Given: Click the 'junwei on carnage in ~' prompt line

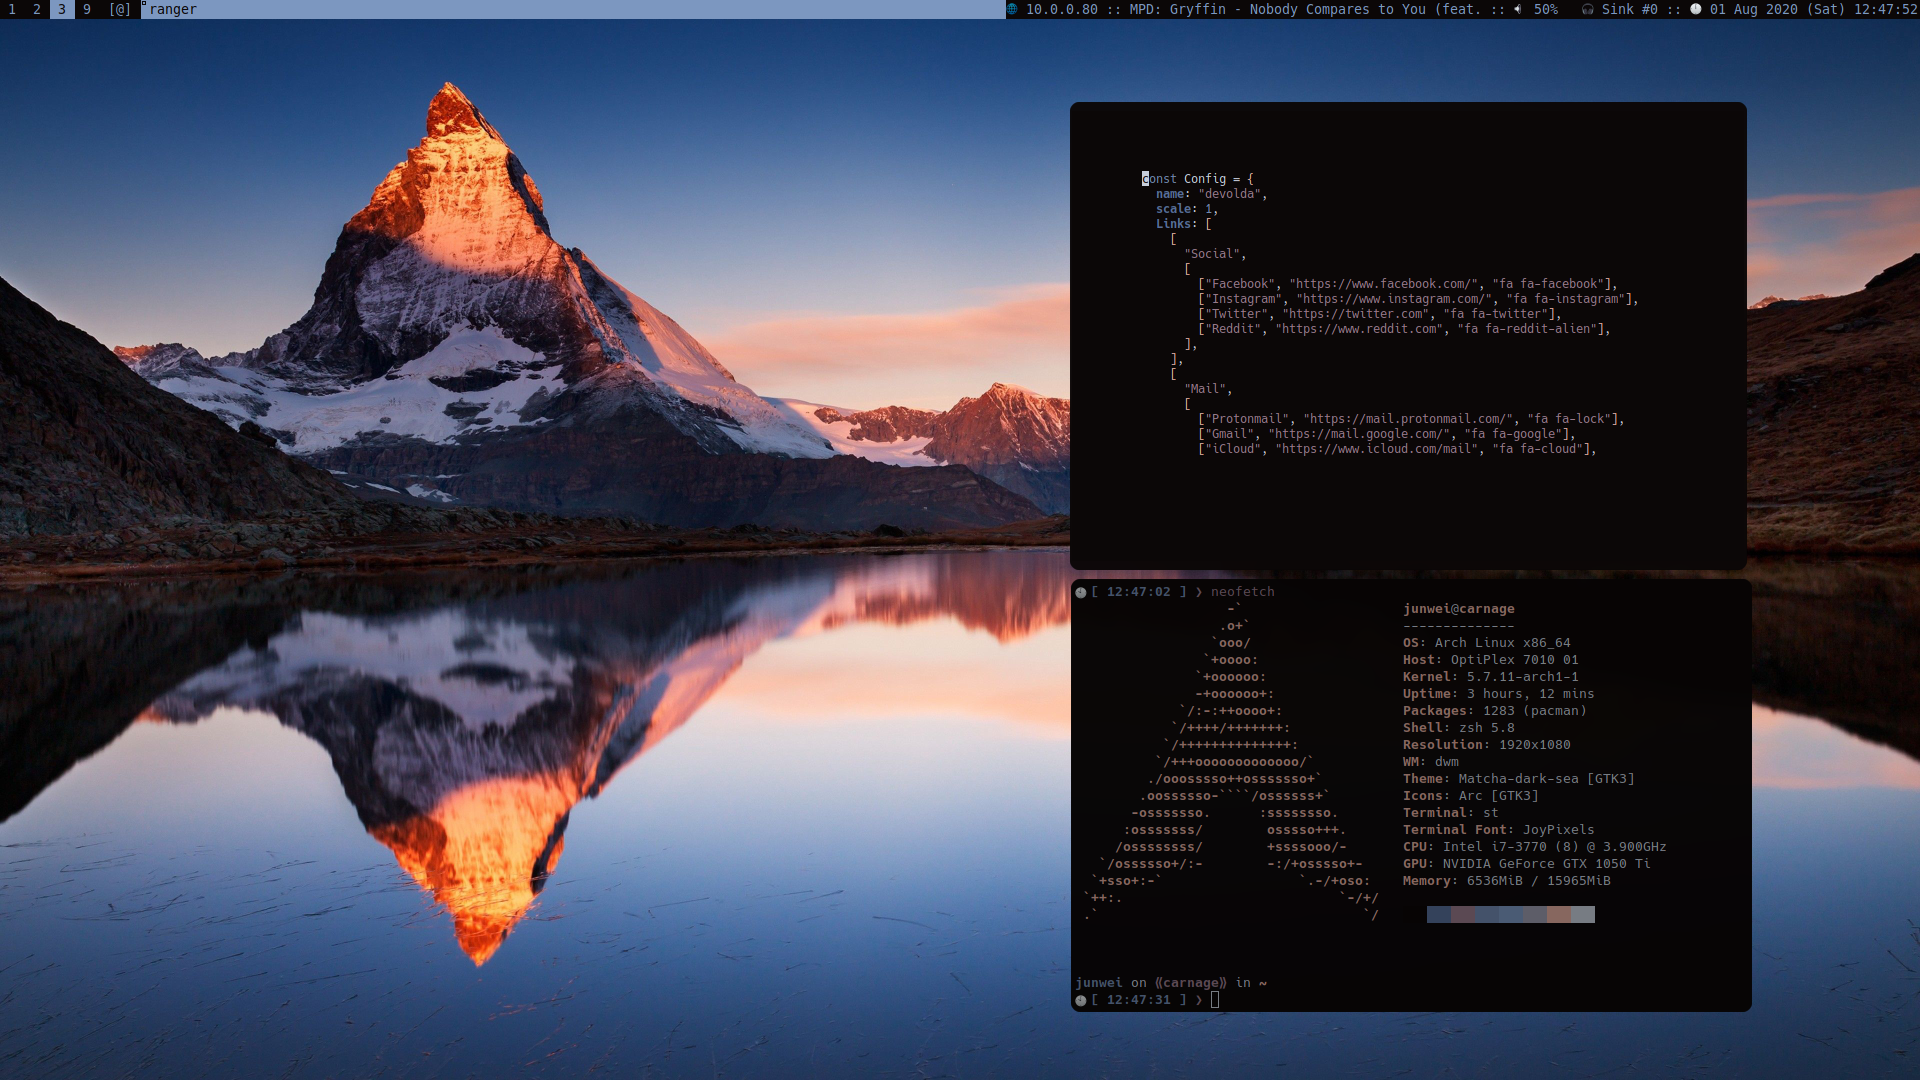Looking at the screenshot, I should 1171,983.
